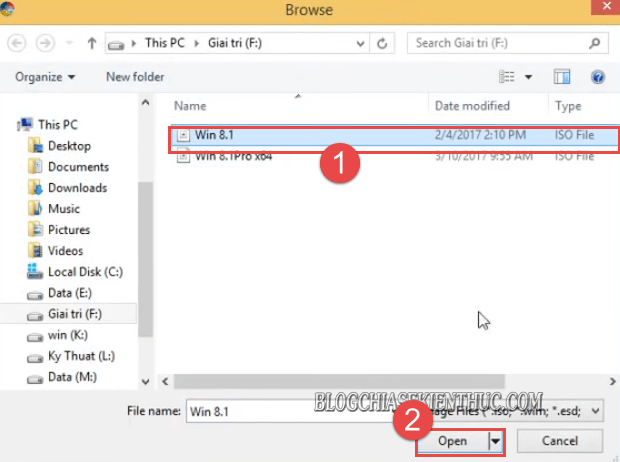Open win (K:) drive in navigation pane
This screenshot has height=462, width=620.
[x=68, y=335]
